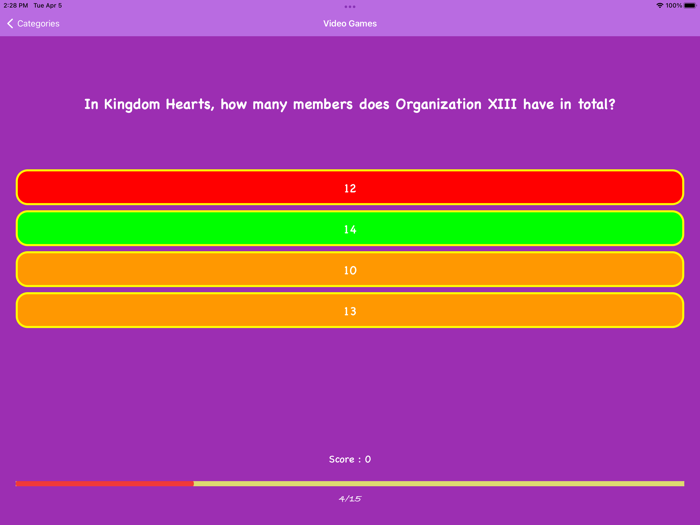Tap the 2:28 PM clock
Screen dimensions: 700x525
pos(16,5)
